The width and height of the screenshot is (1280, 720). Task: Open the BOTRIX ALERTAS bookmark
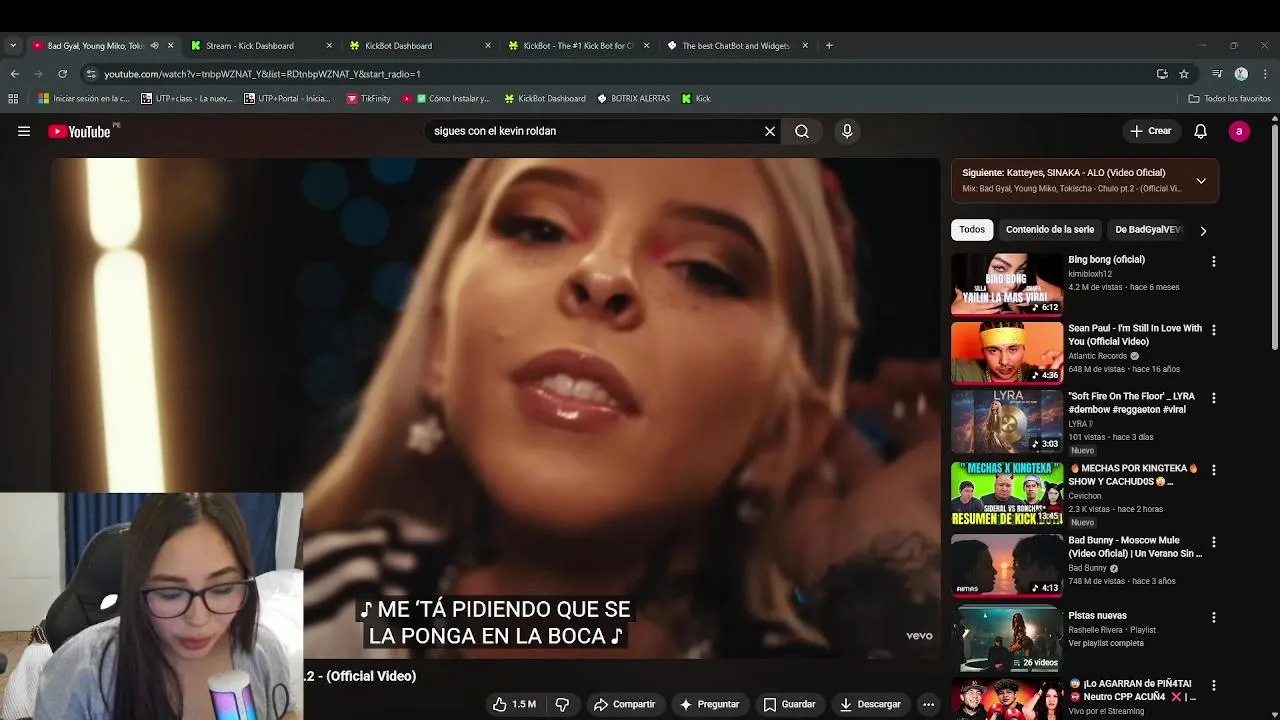[633, 98]
